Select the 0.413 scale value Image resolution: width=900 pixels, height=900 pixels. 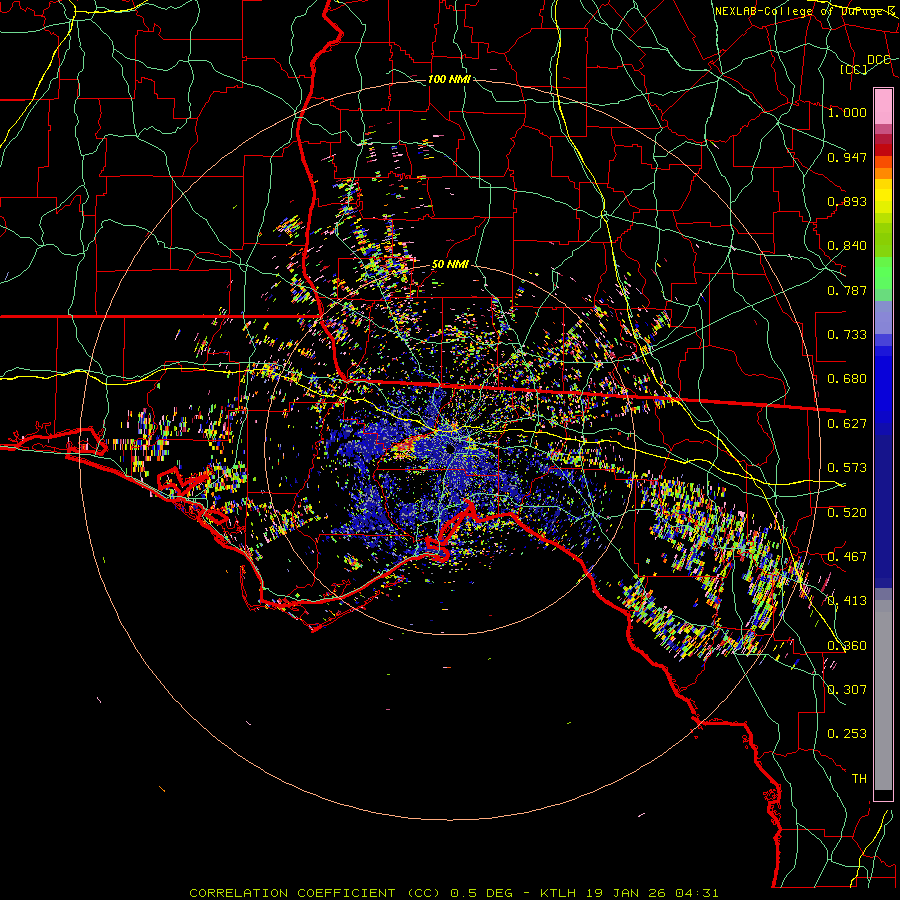pos(847,601)
